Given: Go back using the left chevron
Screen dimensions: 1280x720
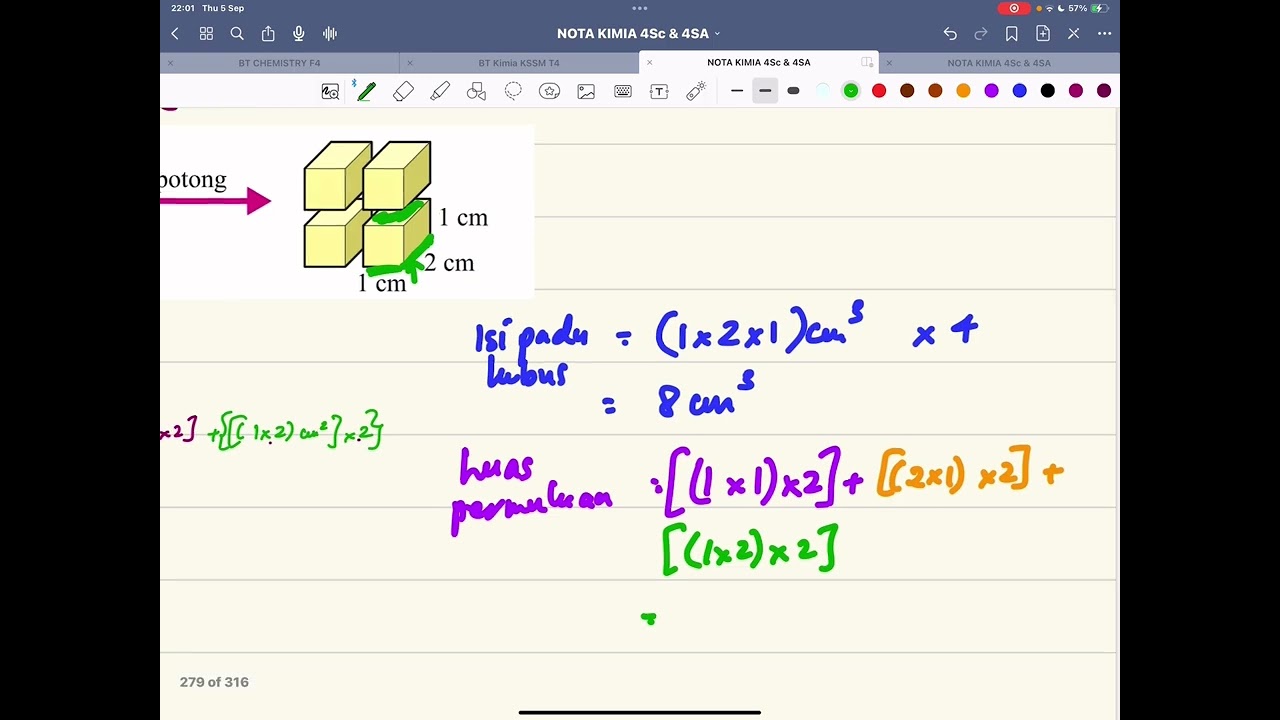Looking at the screenshot, I should [x=175, y=34].
